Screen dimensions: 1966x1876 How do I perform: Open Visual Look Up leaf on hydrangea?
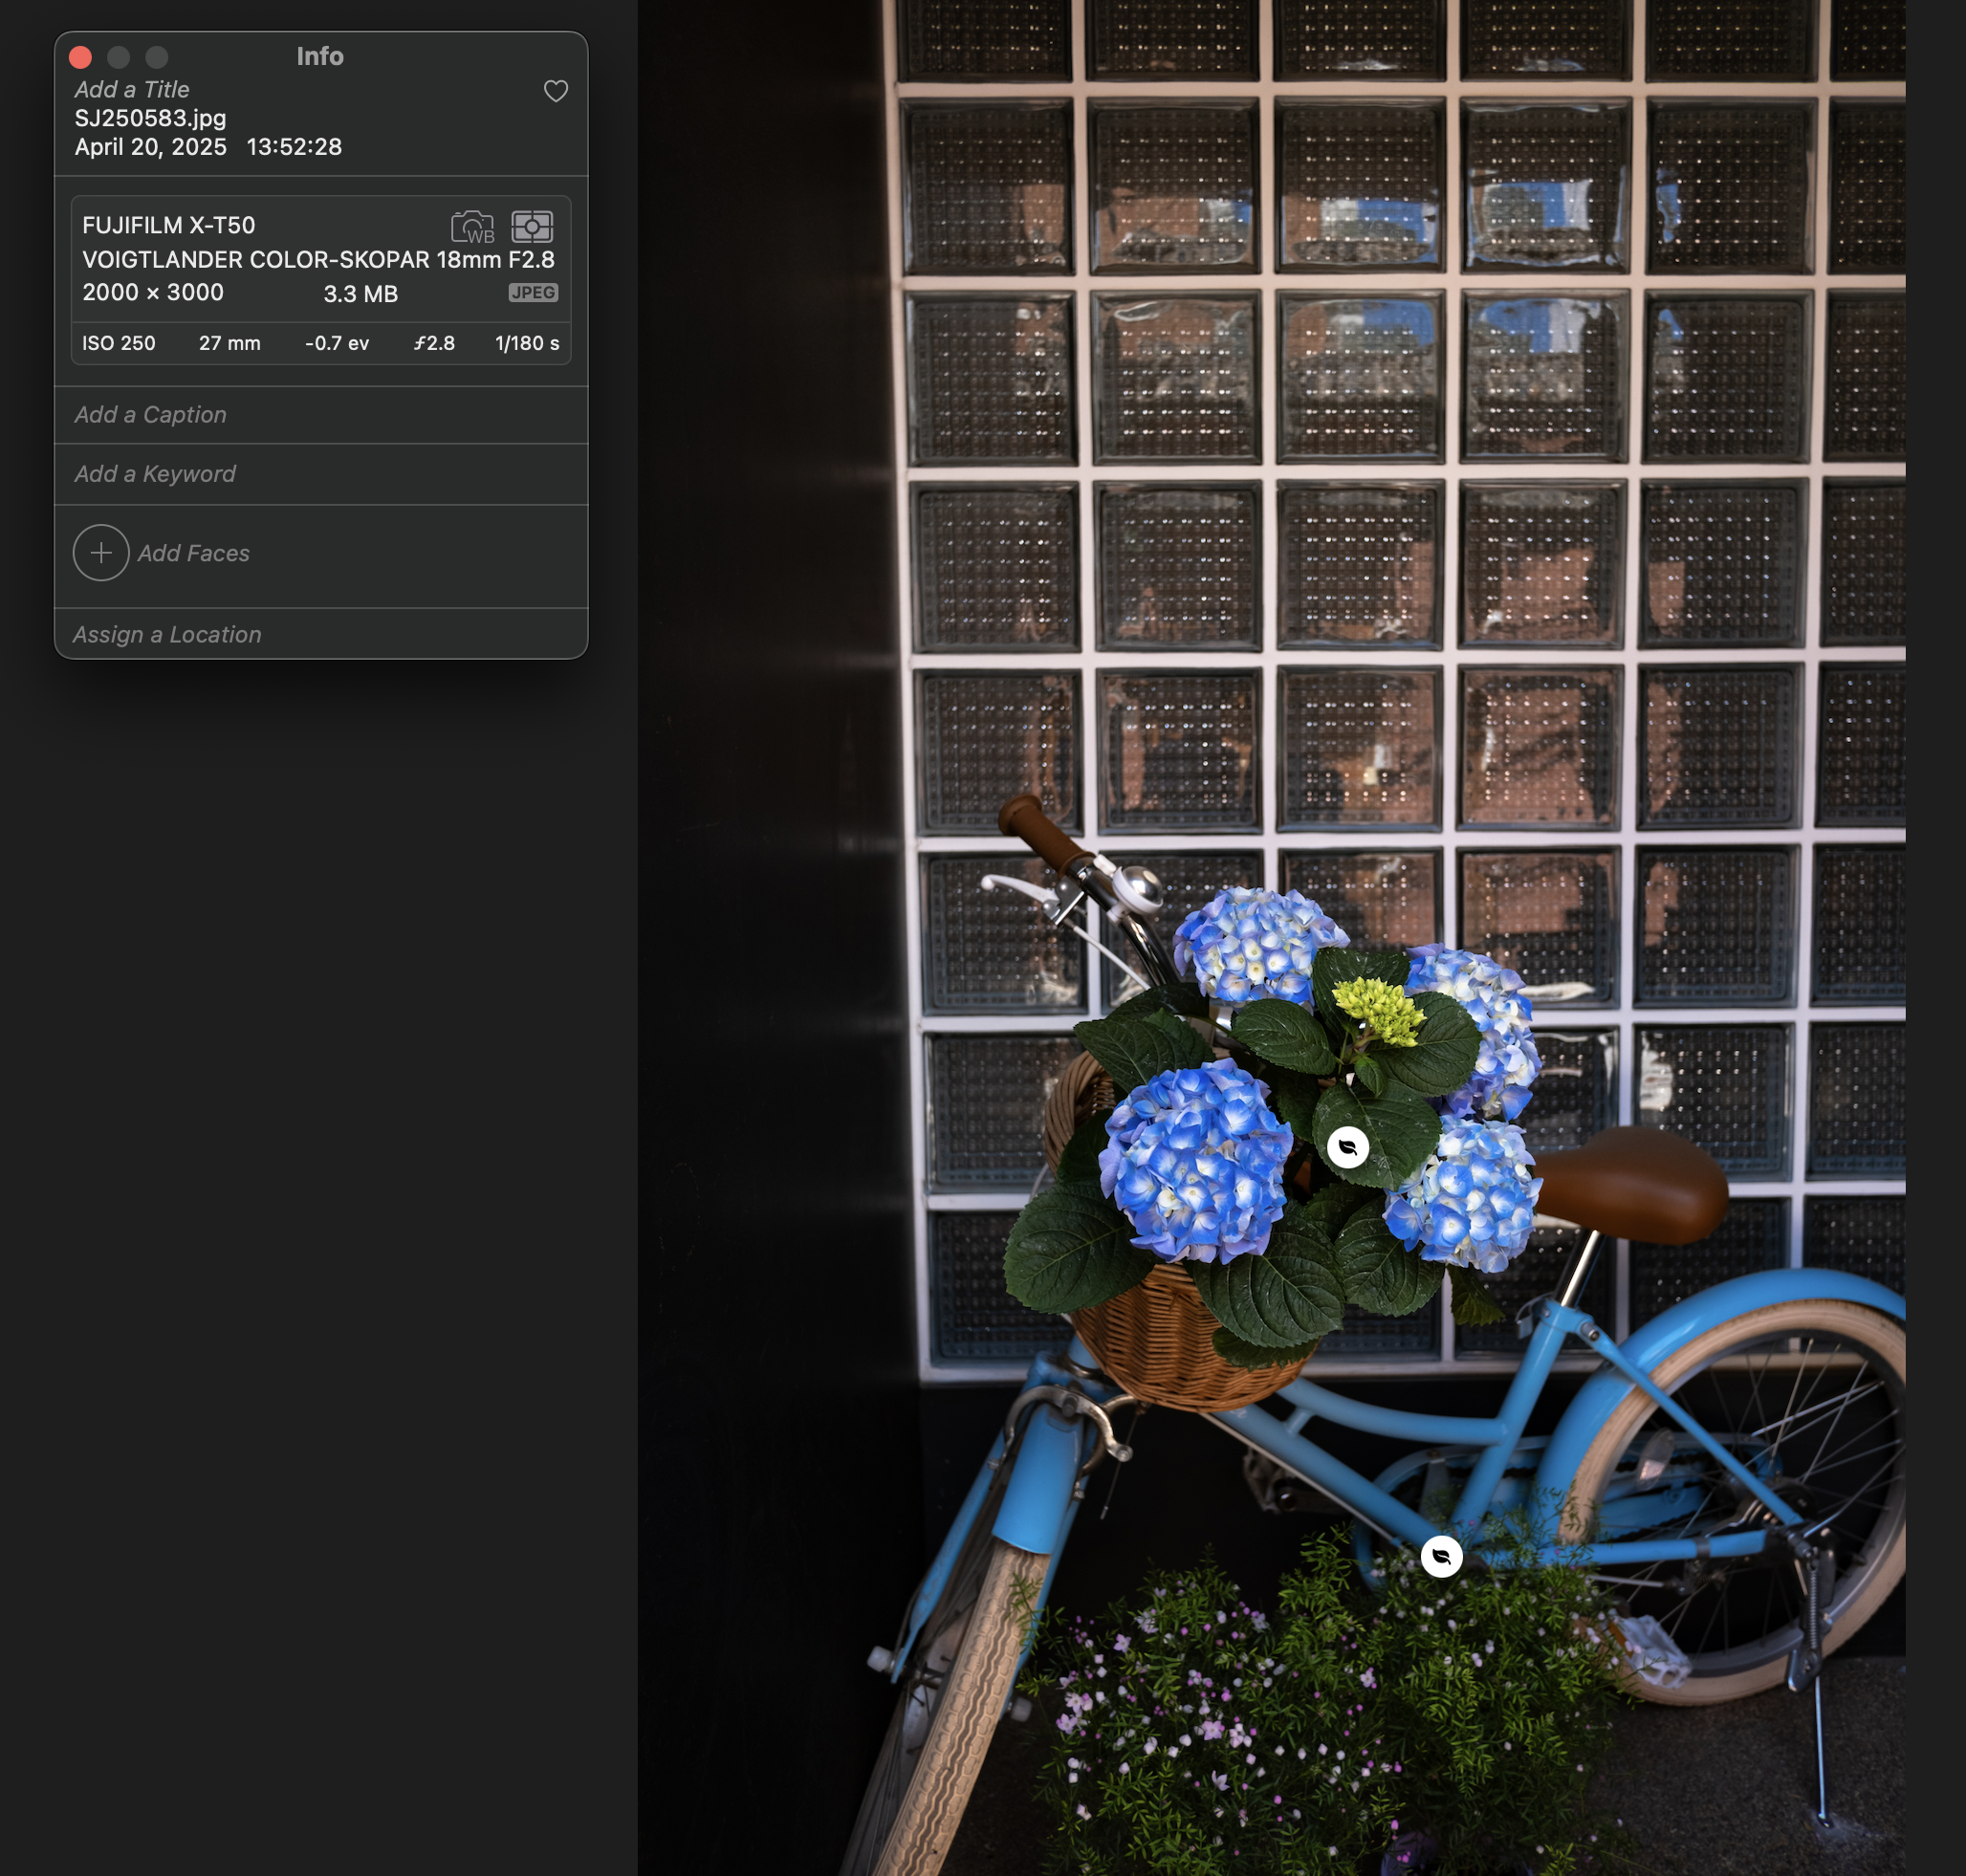pos(1347,1146)
